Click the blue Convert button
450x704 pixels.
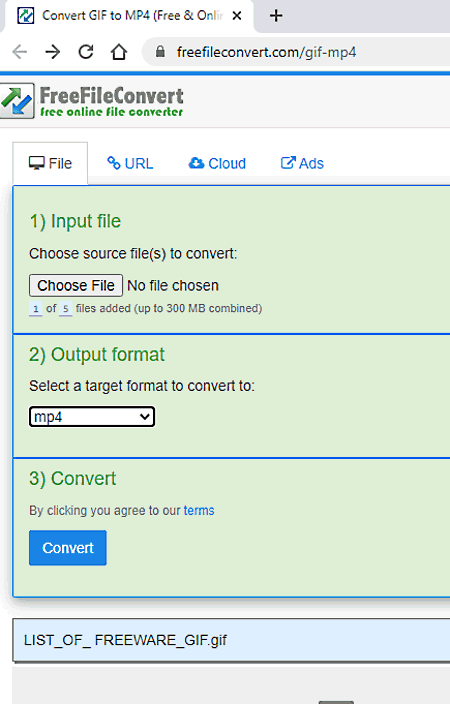[x=68, y=548]
